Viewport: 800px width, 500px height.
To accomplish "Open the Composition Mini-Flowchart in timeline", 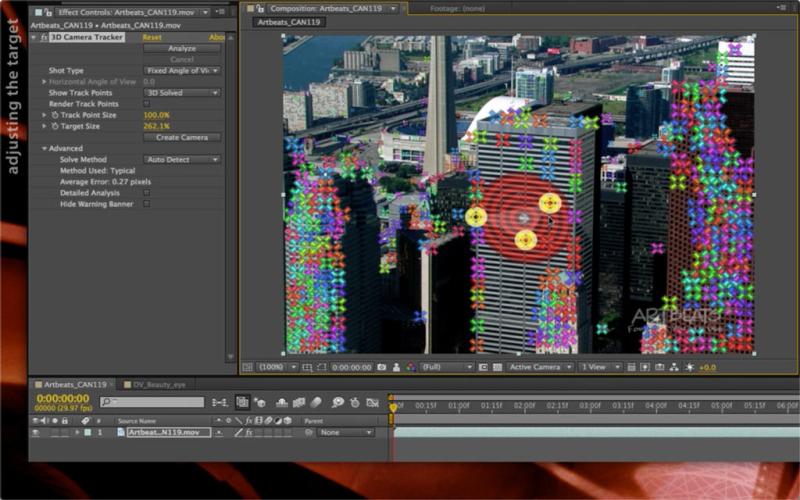I will [220, 403].
